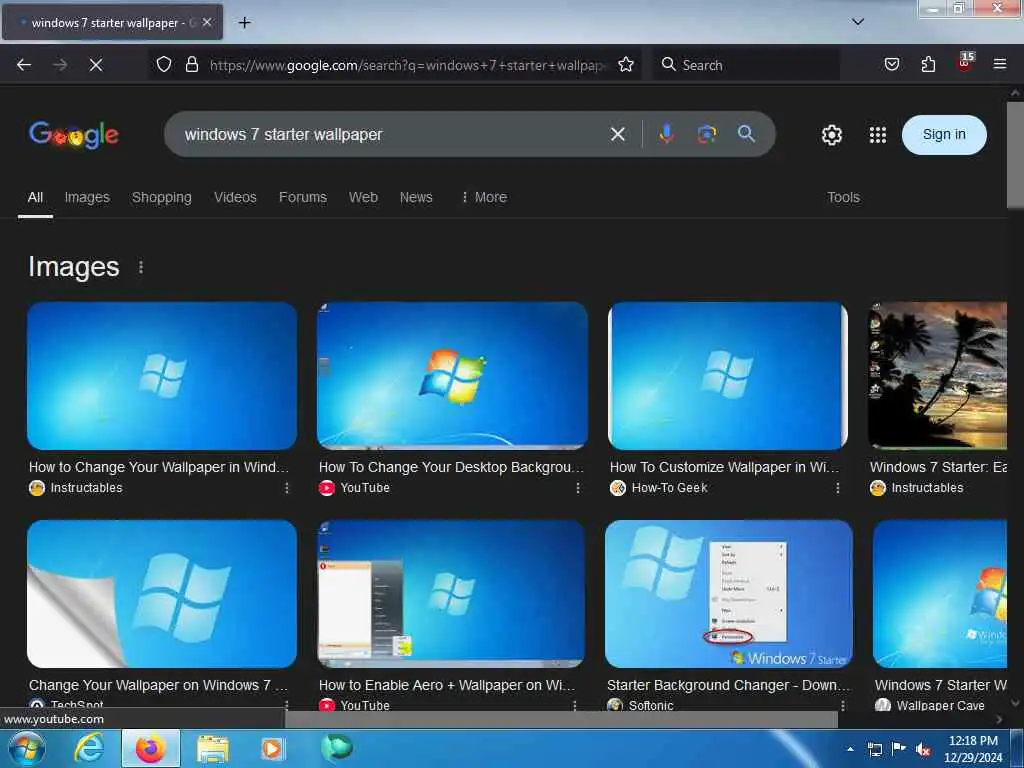This screenshot has width=1024, height=768.
Task: Click the site security padlock icon
Action: click(191, 64)
